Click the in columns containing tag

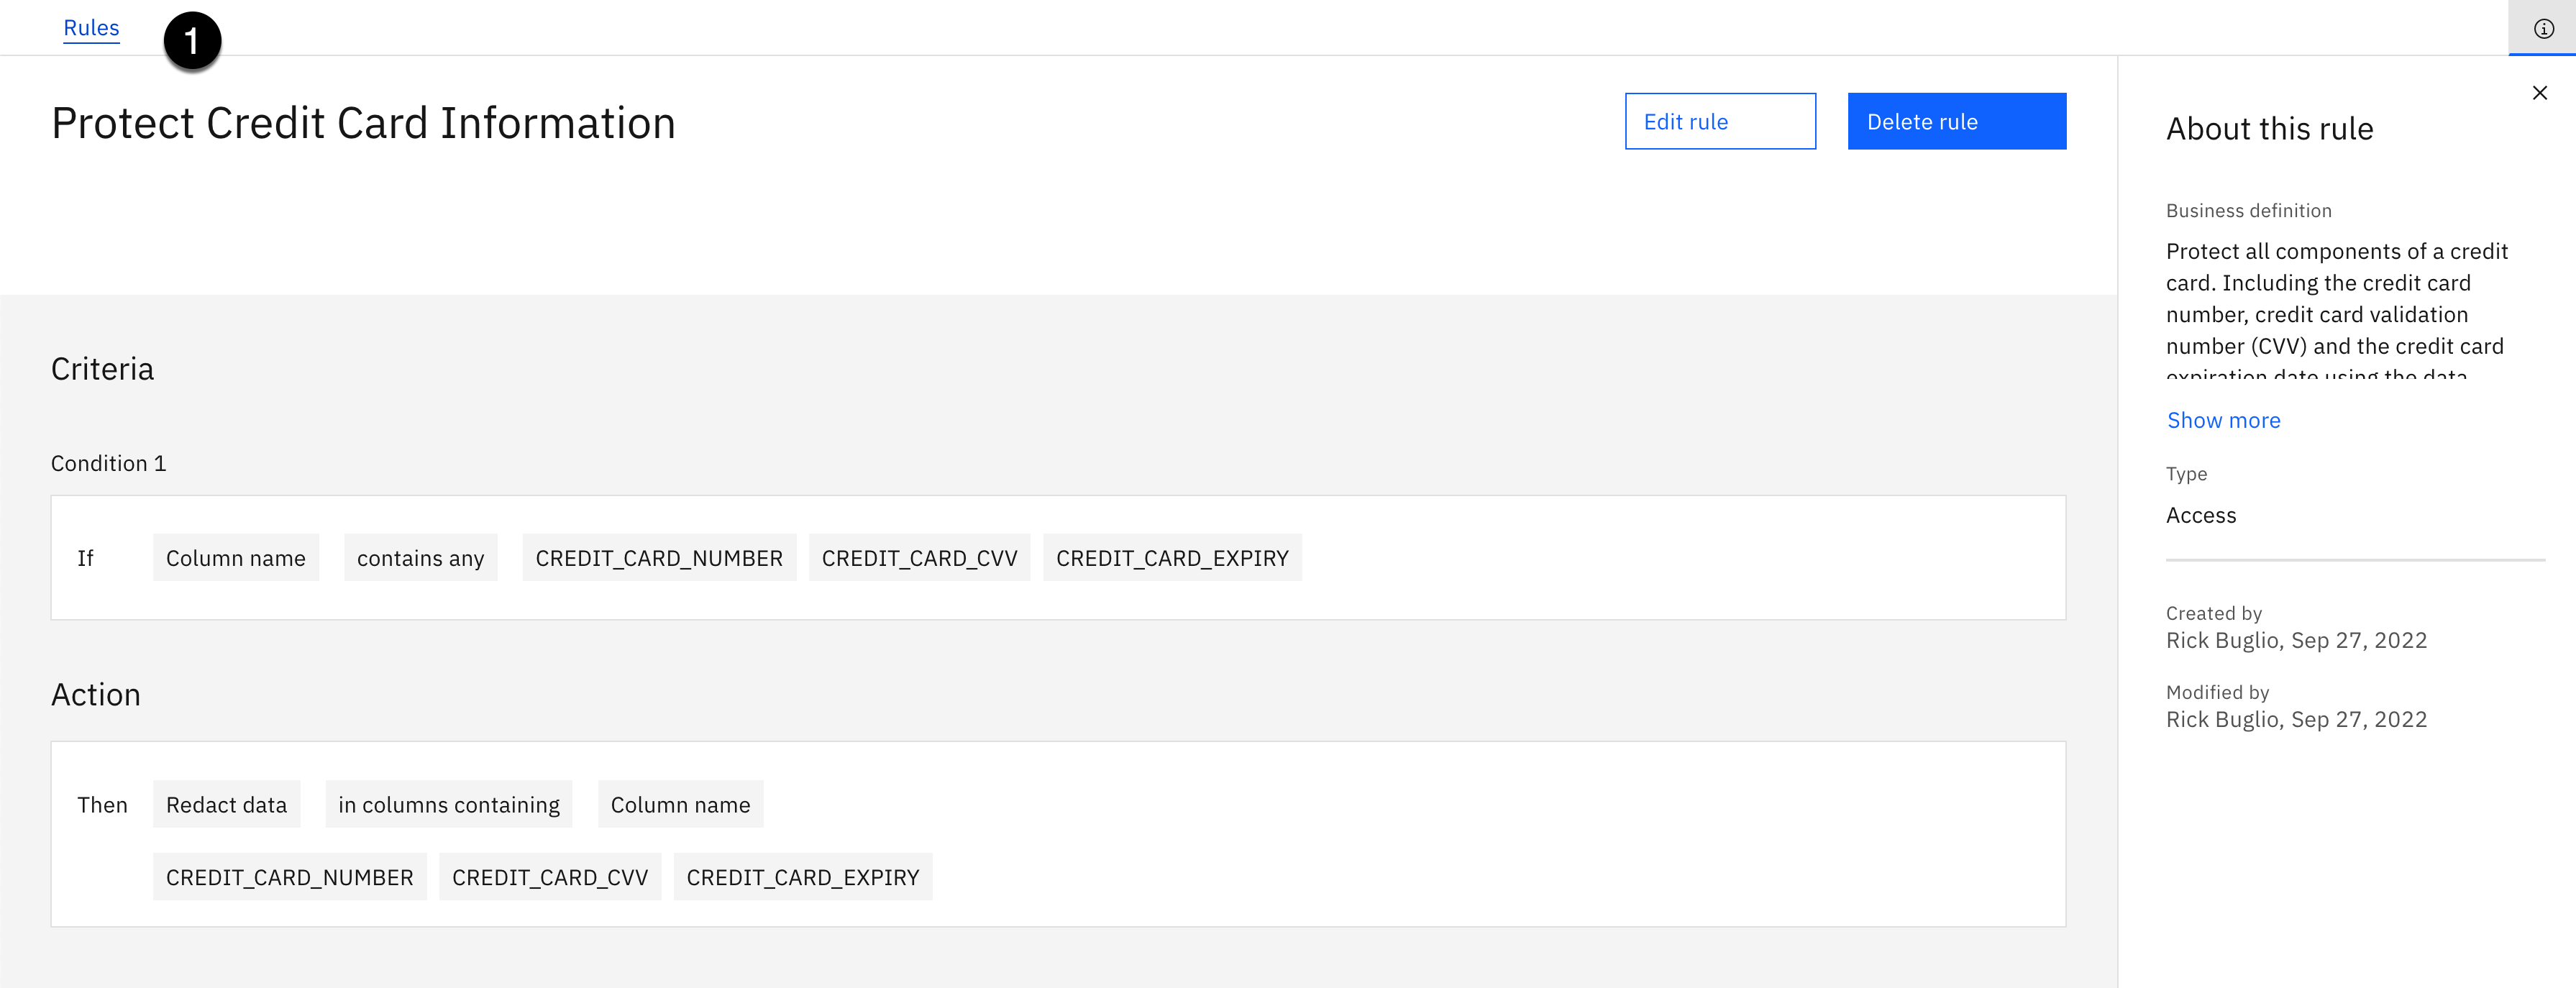[x=448, y=805]
